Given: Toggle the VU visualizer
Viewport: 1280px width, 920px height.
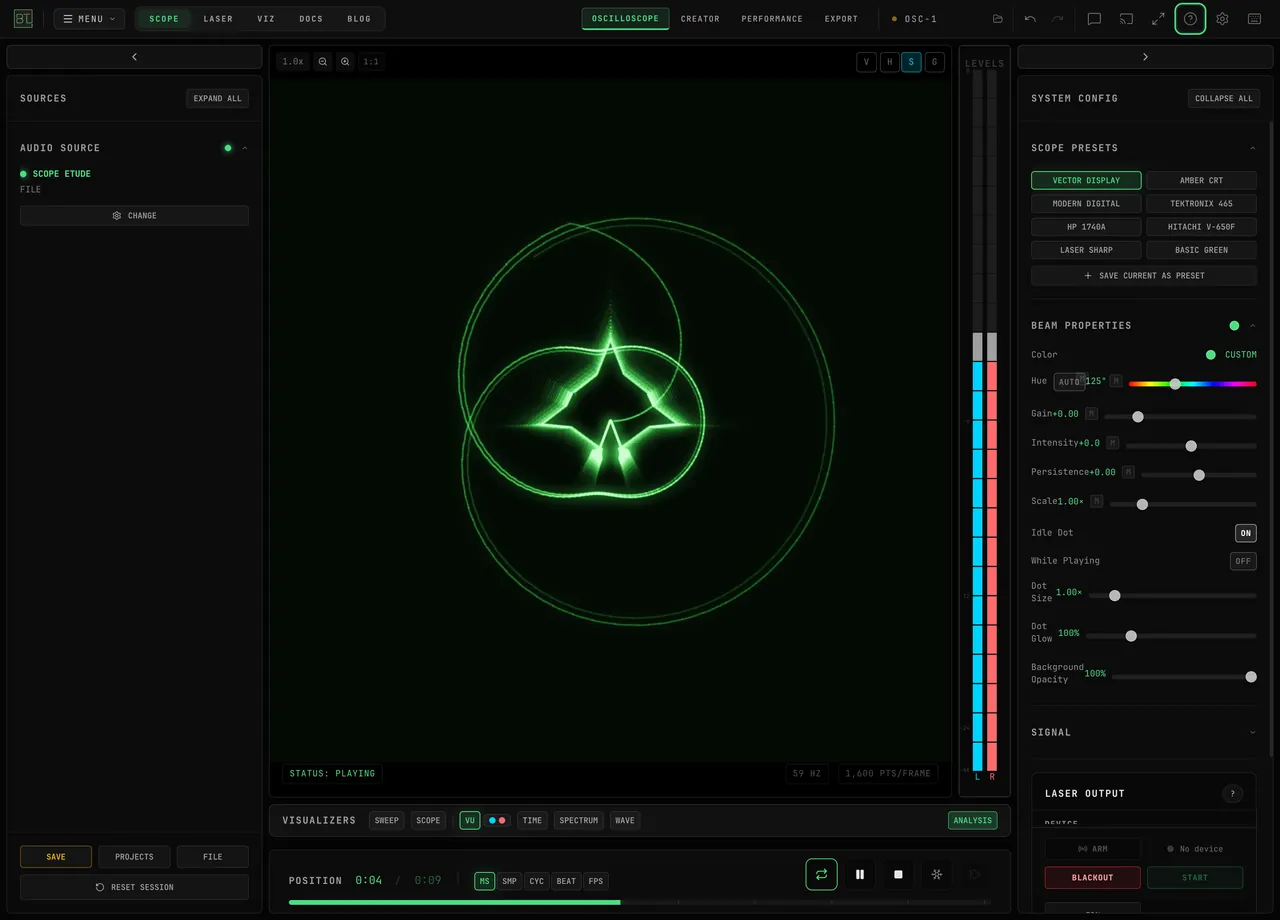Looking at the screenshot, I should click(470, 821).
